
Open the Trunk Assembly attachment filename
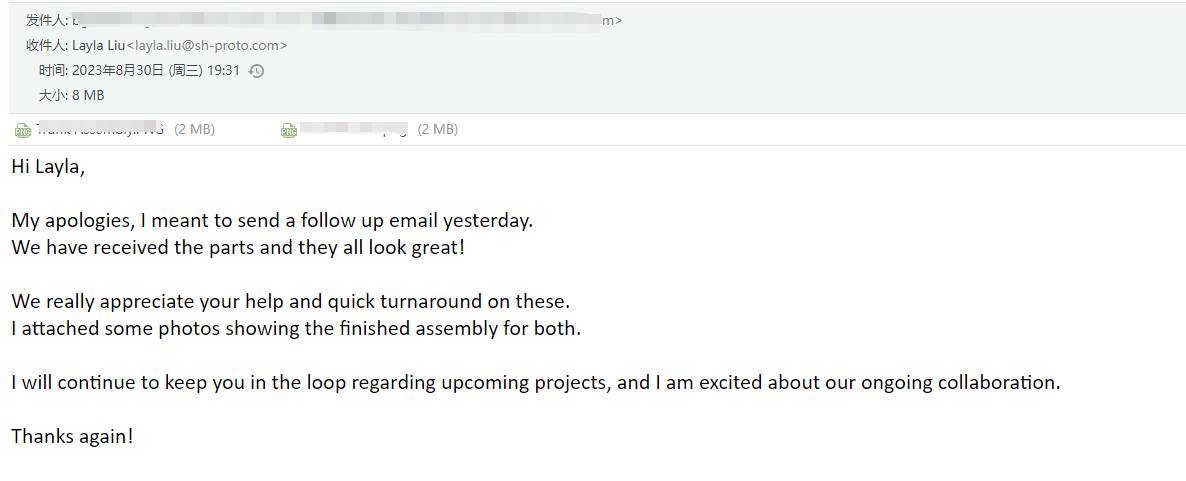tap(100, 129)
